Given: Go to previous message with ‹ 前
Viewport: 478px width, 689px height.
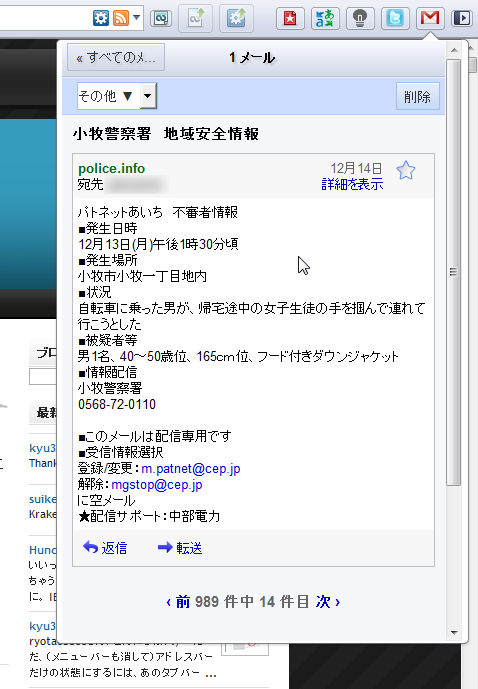Looking at the screenshot, I should 178,602.
